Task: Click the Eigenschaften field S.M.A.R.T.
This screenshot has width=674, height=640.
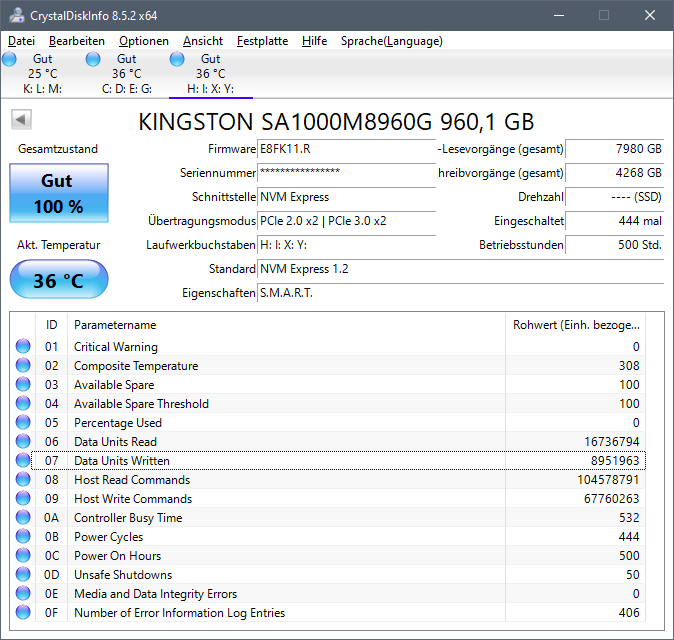Action: pos(461,293)
